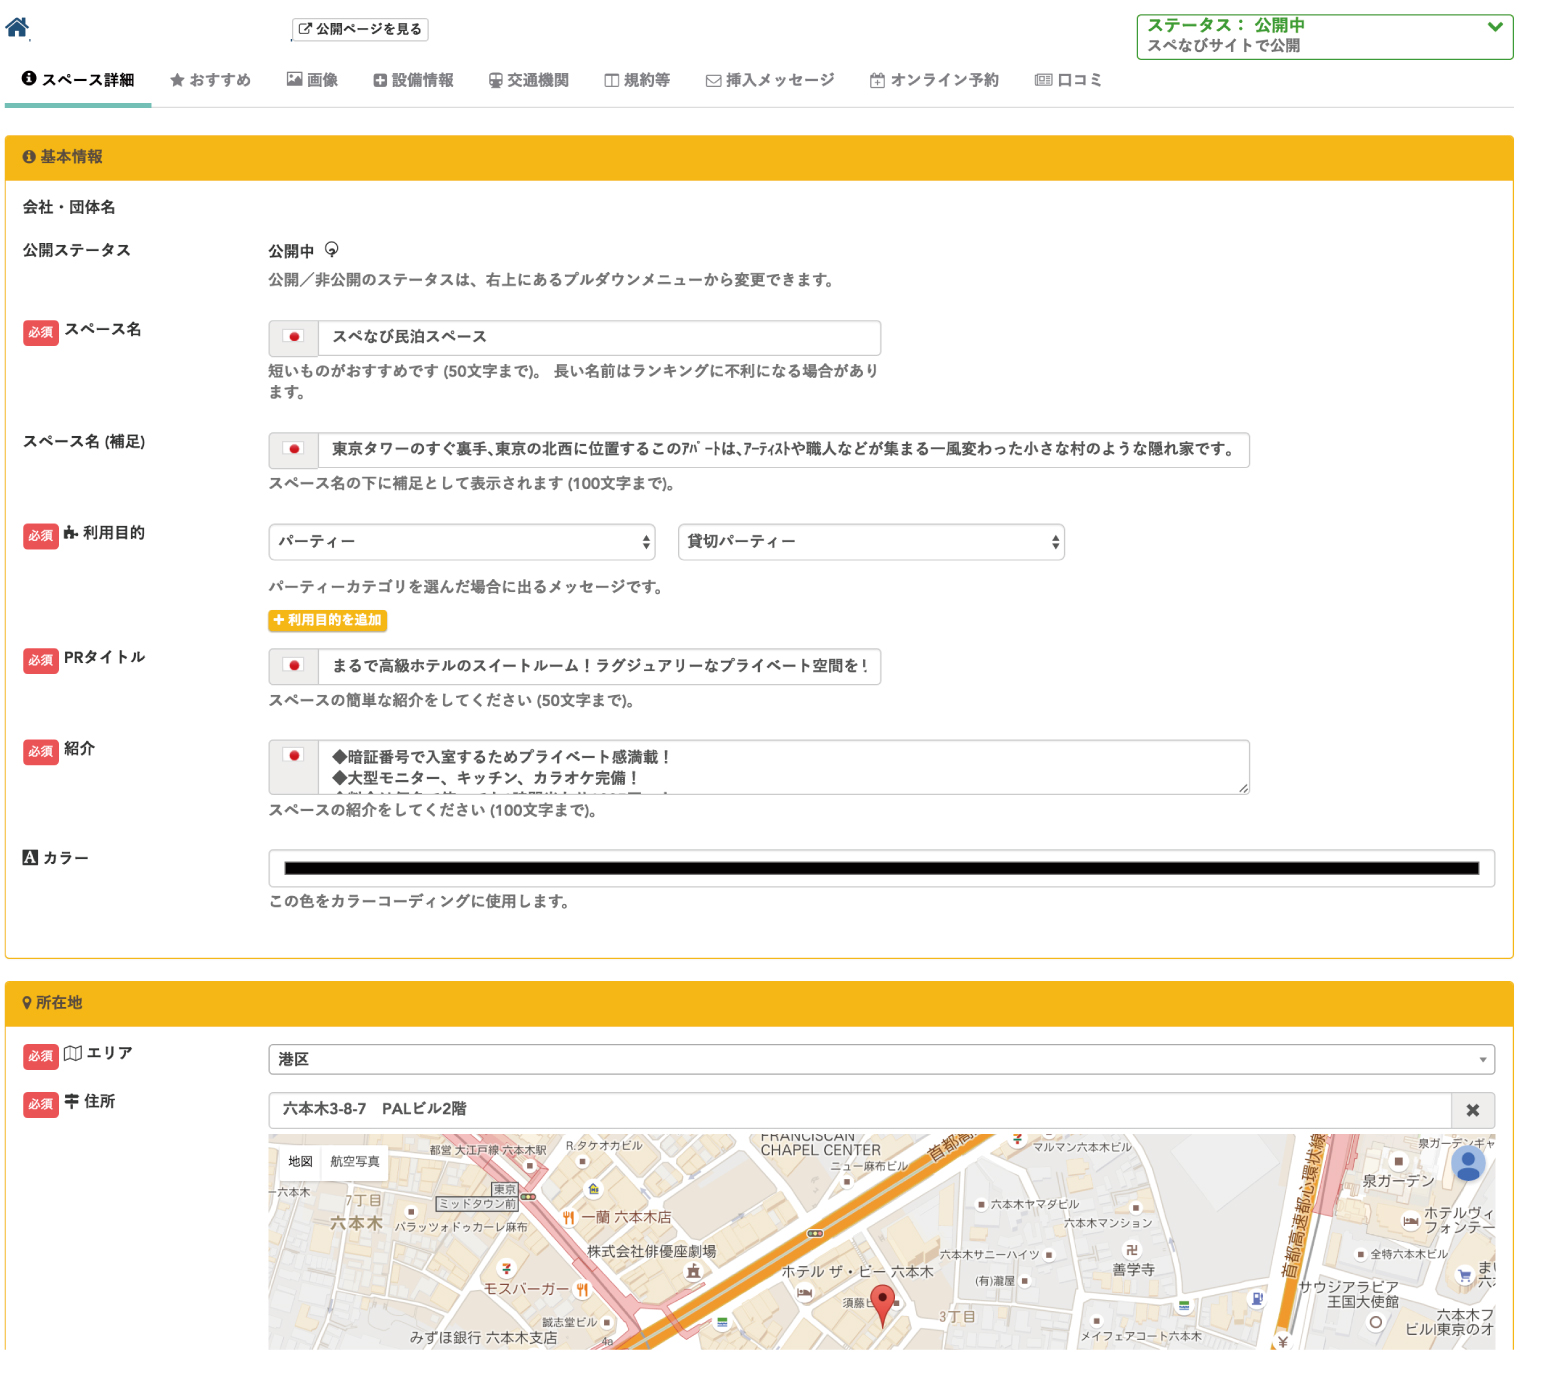The image size is (1559, 1378).
Task: Switch to the 設備情報 tab
Action: 413,80
